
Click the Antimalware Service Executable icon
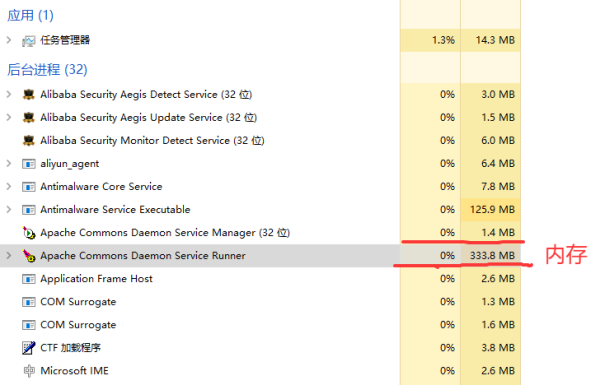tap(29, 210)
